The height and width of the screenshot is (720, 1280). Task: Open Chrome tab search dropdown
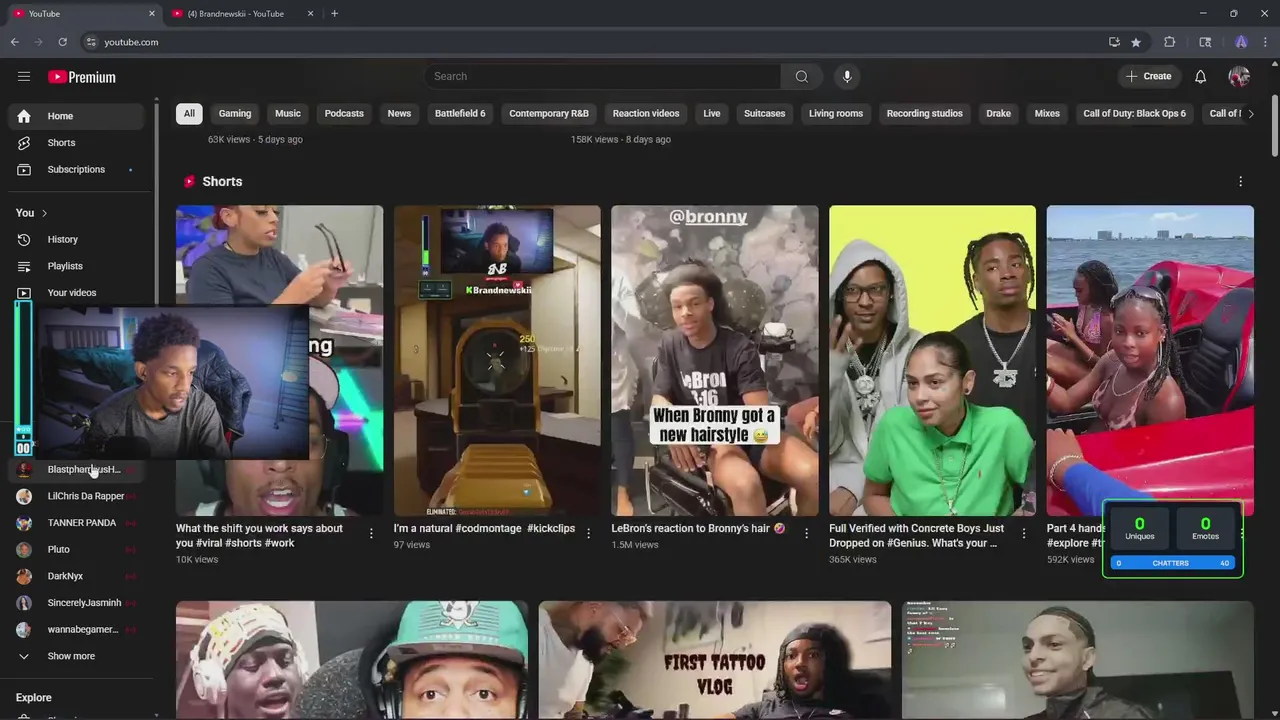pos(1205,42)
